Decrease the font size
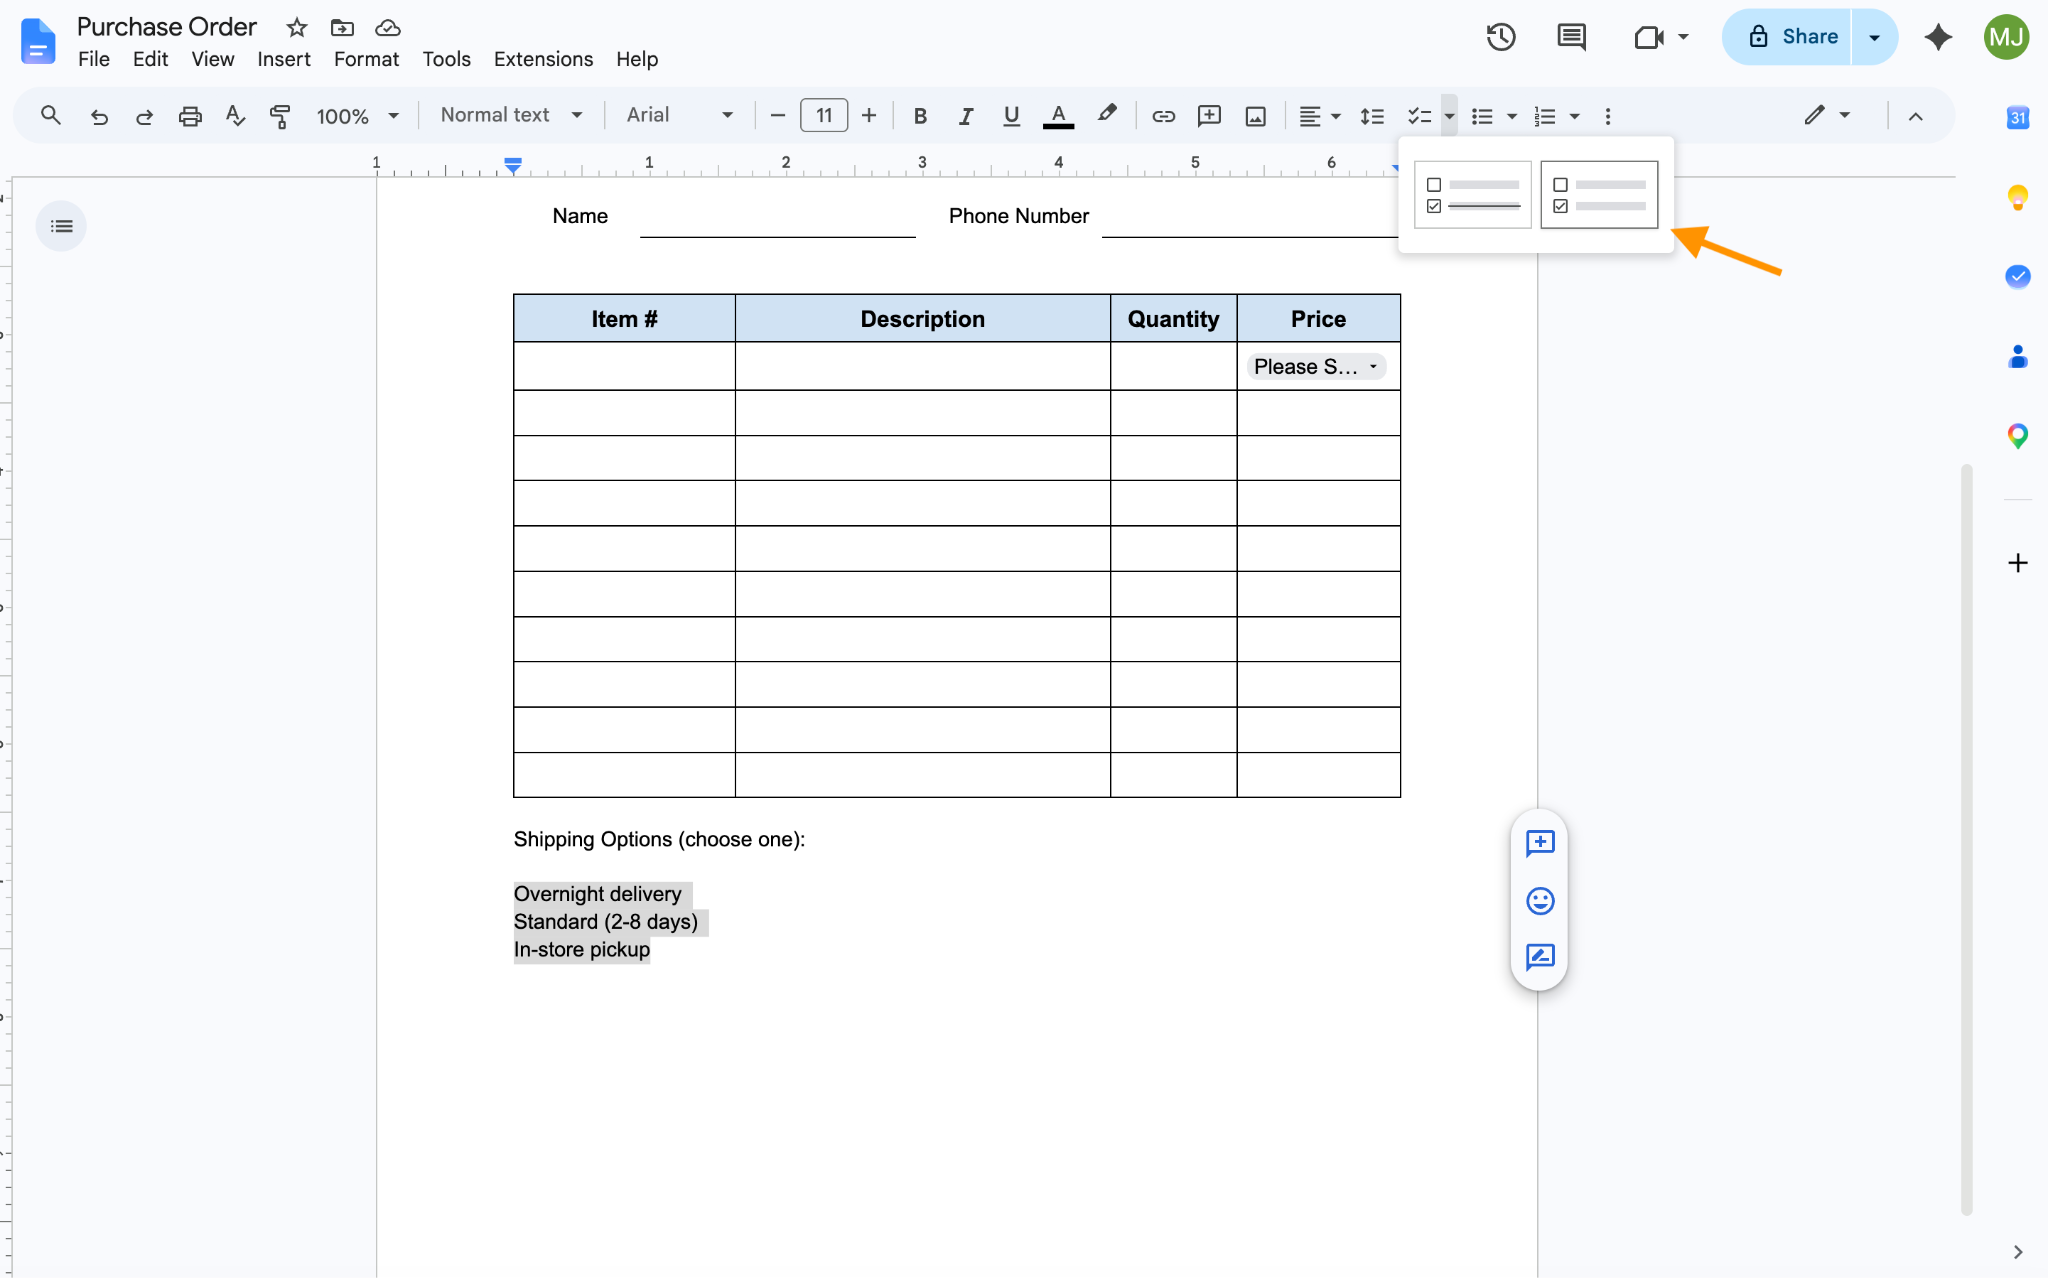 pyautogui.click(x=778, y=116)
